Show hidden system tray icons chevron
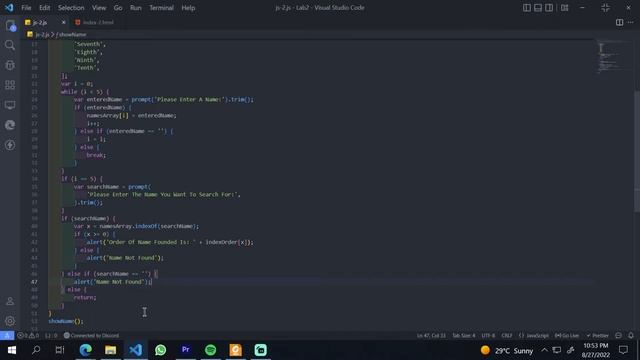 (544, 350)
